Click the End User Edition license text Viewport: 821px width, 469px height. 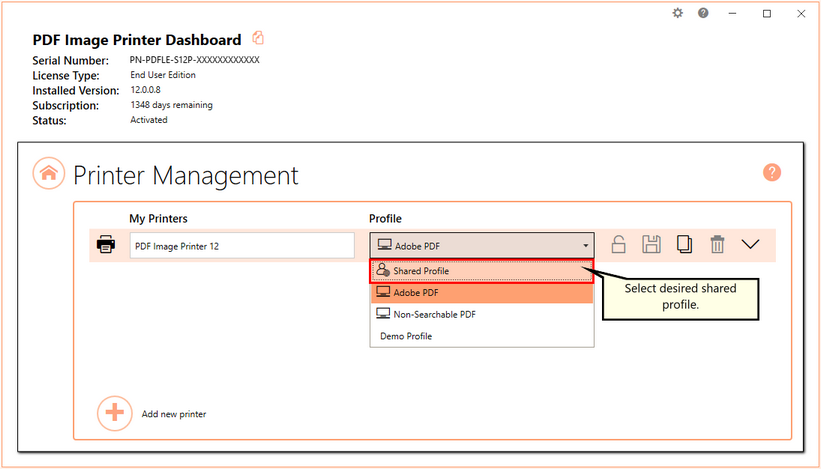pyautogui.click(x=163, y=75)
